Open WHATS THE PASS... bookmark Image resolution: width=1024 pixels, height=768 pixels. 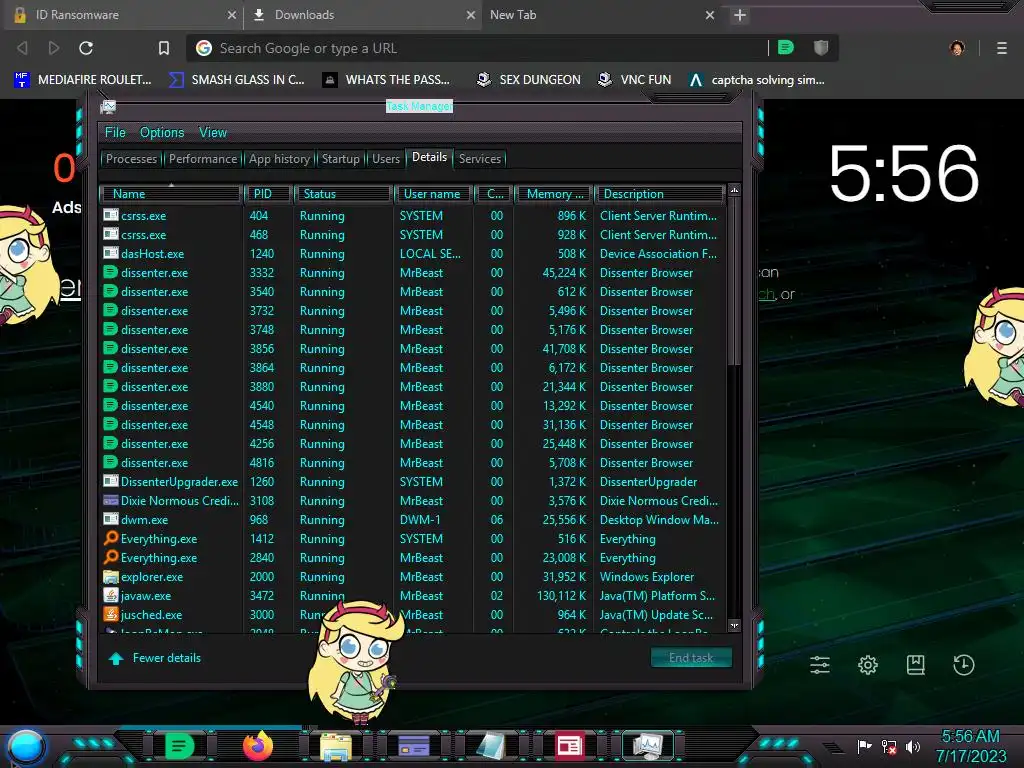(387, 80)
